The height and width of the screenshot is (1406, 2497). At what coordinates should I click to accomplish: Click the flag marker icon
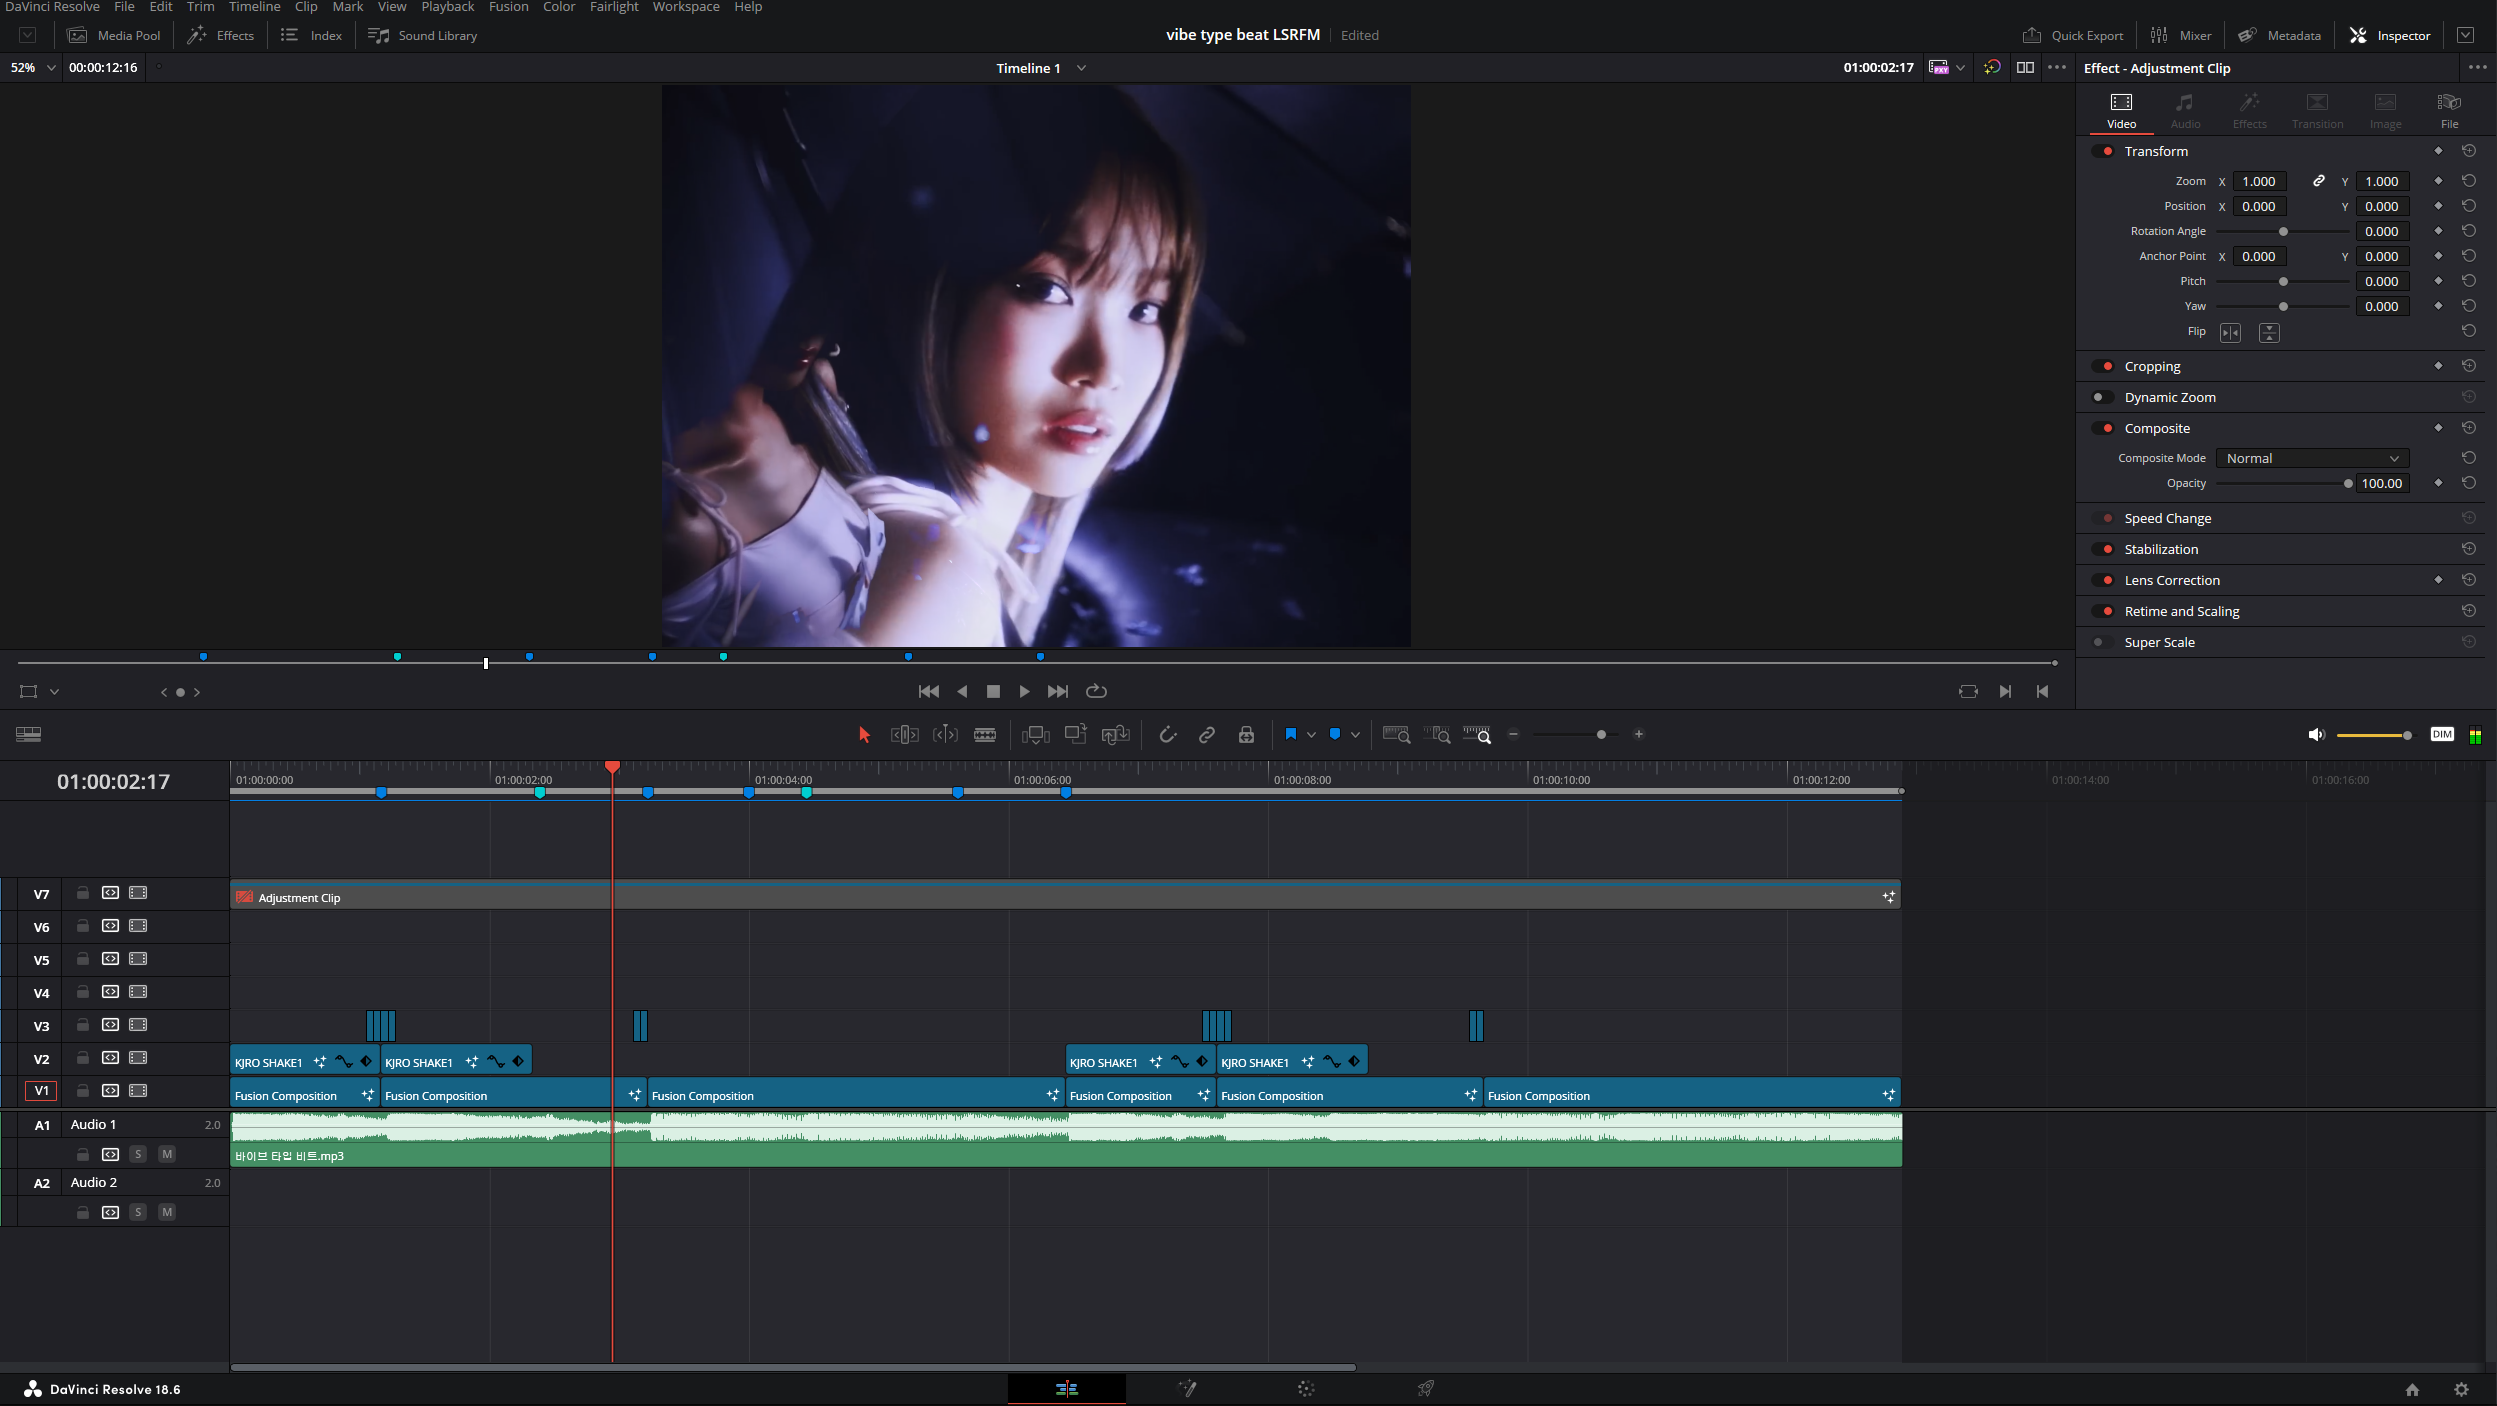tap(1290, 735)
